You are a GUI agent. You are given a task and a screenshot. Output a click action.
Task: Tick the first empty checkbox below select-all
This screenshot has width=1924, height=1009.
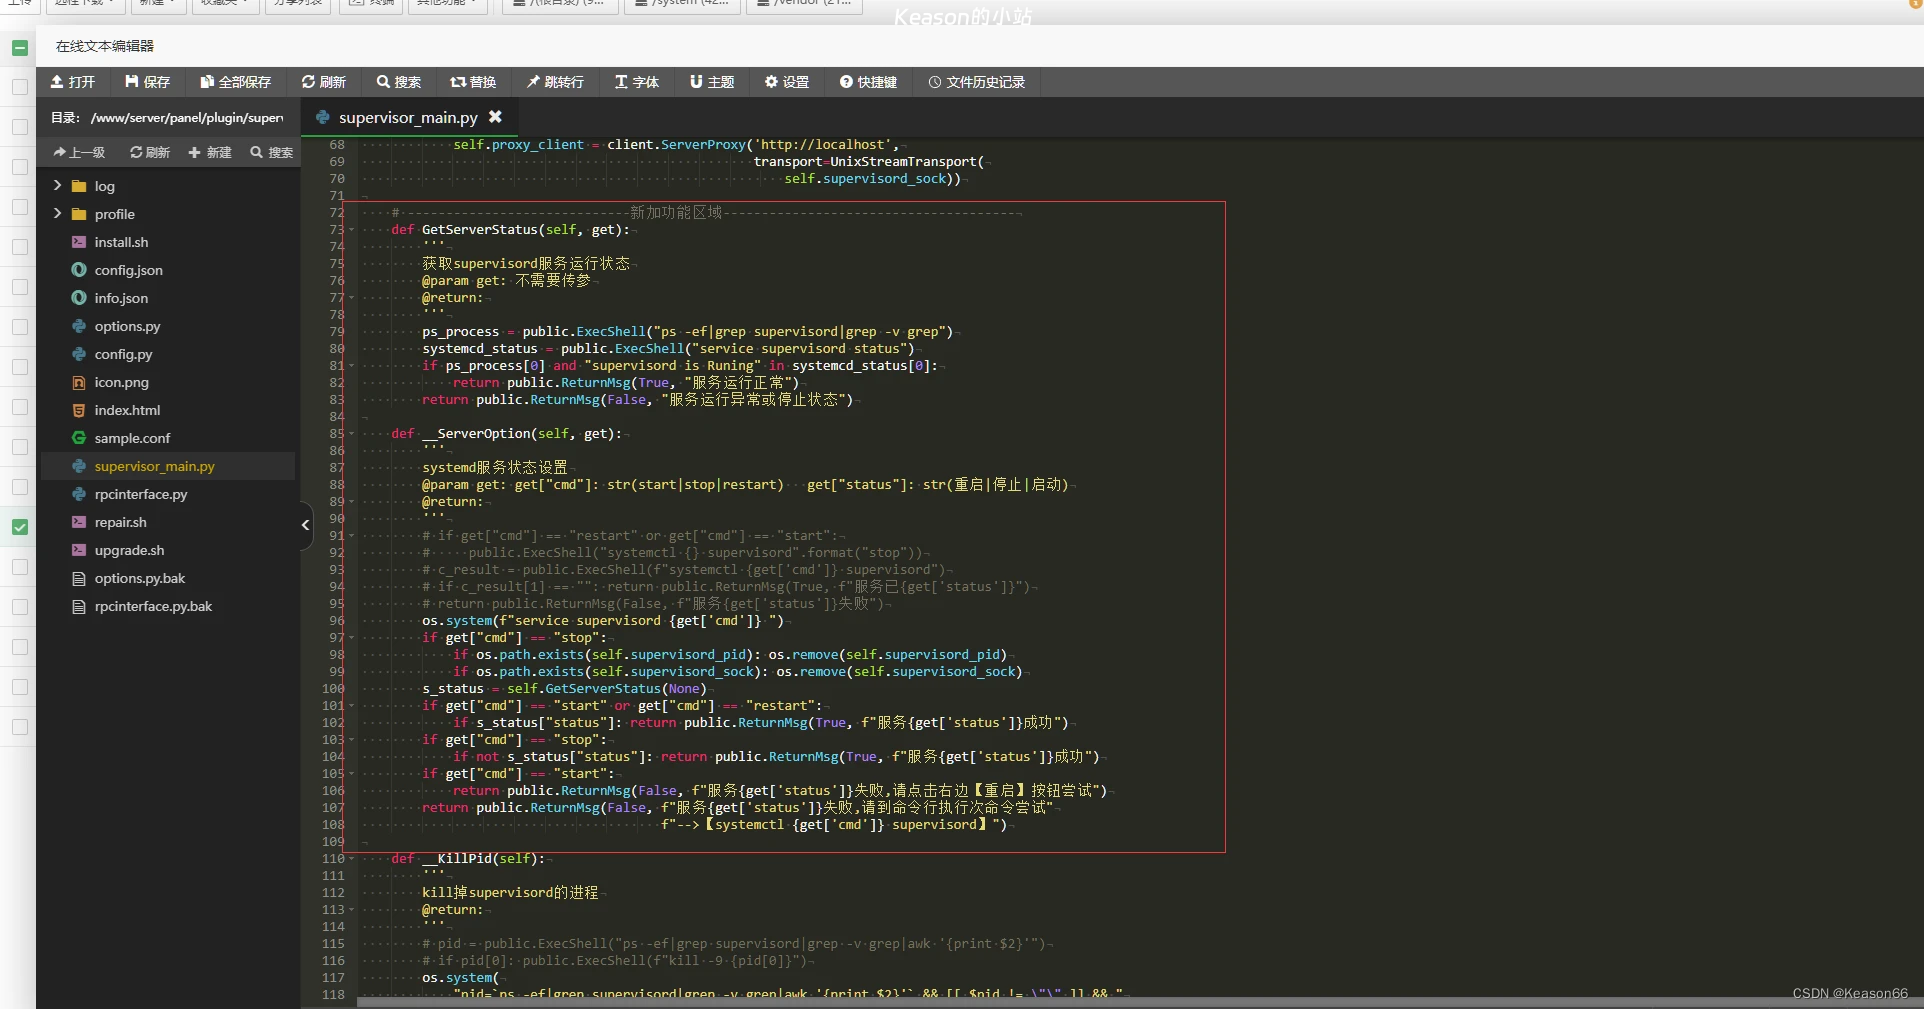click(x=20, y=87)
